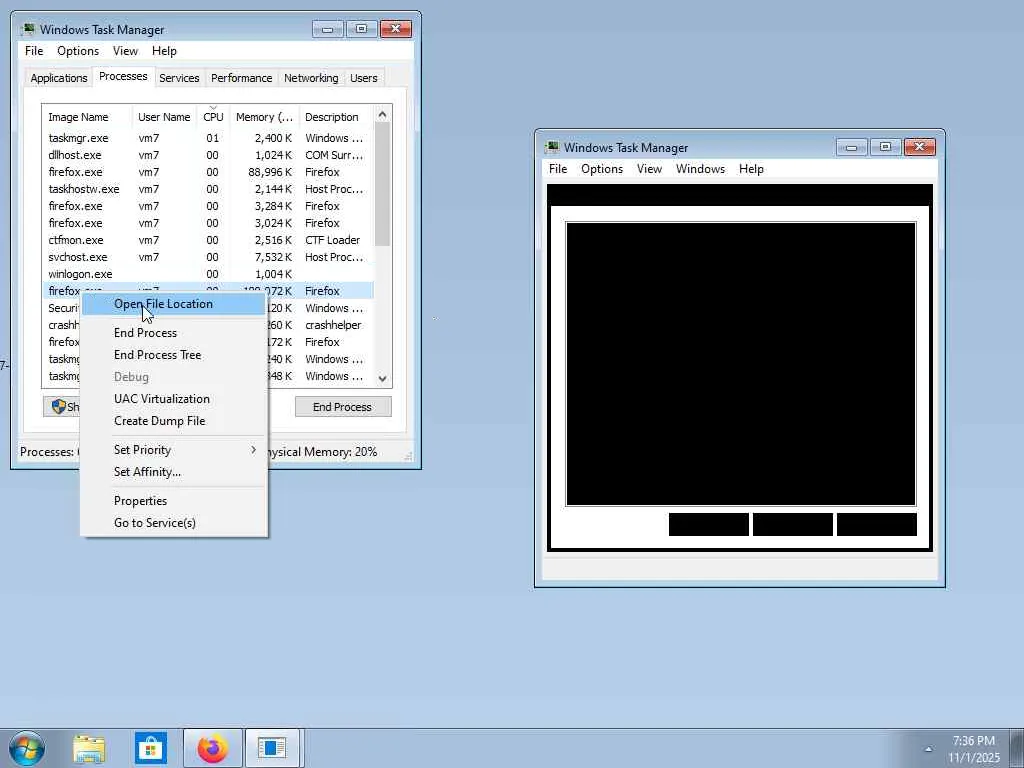The height and width of the screenshot is (768, 1024).
Task: Close the left Task Manager window
Action: coord(396,29)
